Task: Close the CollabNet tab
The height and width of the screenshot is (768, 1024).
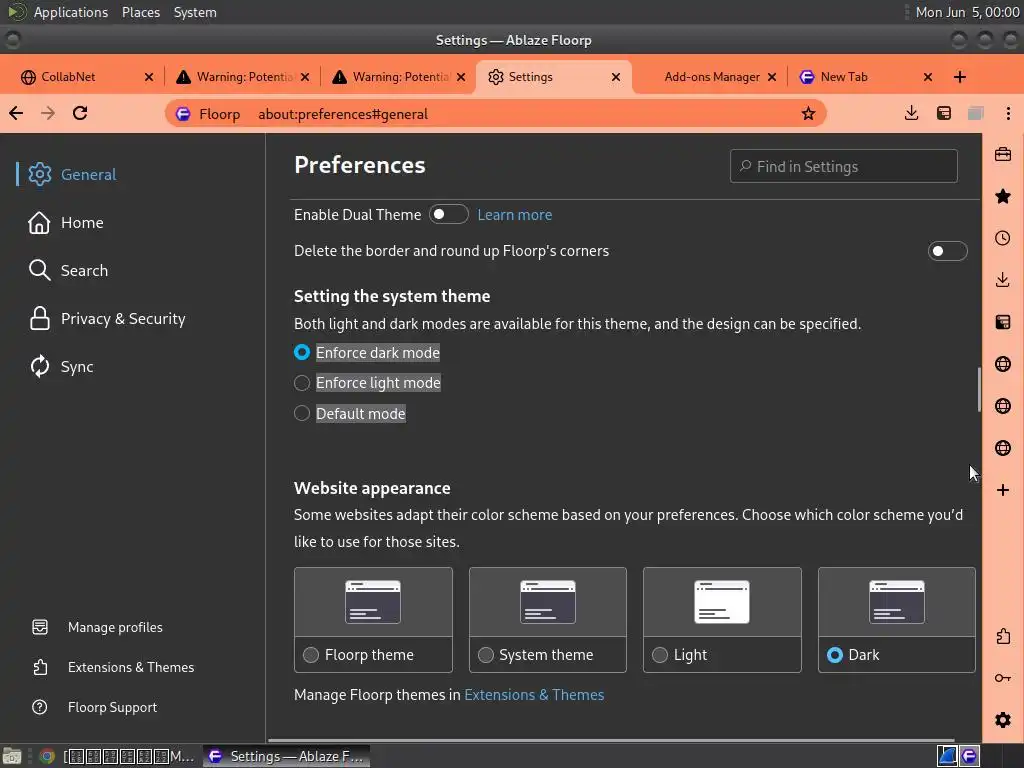Action: [x=148, y=77]
